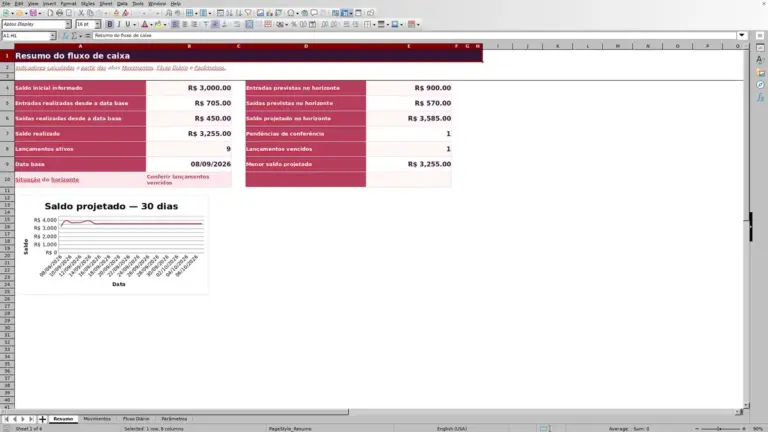Click cell showing R$ 3,585.00
This screenshot has height=432, width=768.
point(409,119)
